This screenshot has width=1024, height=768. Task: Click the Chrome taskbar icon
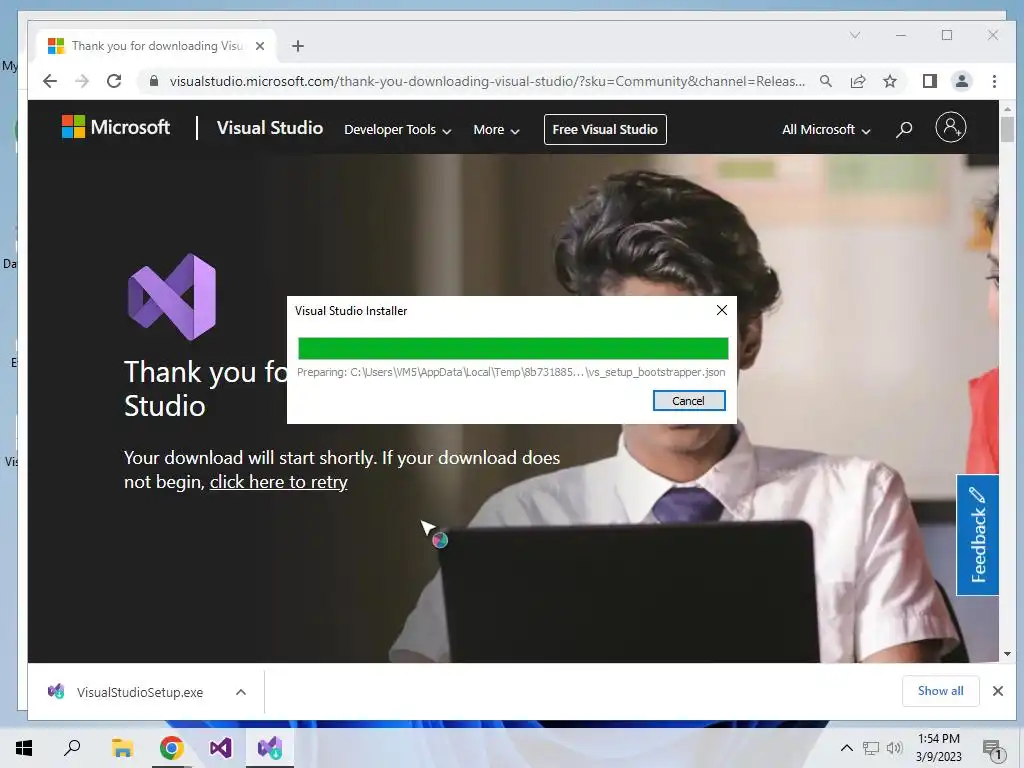coord(172,748)
